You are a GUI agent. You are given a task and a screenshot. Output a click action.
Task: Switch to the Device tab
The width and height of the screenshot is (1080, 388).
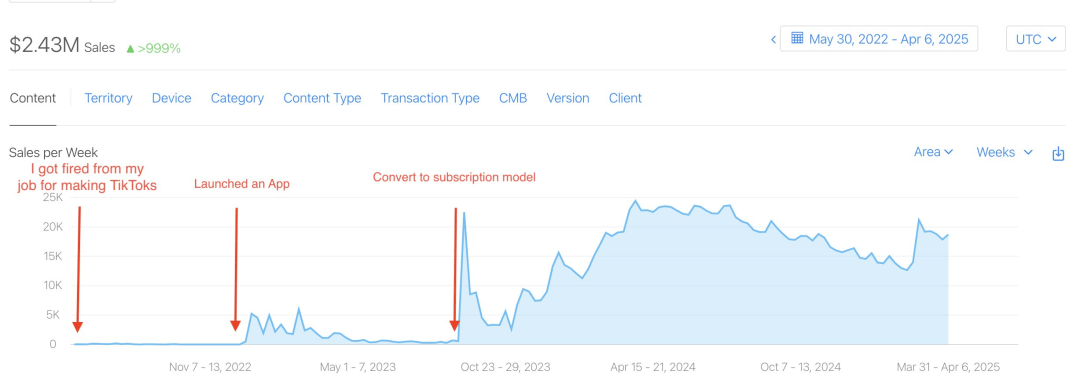172,98
